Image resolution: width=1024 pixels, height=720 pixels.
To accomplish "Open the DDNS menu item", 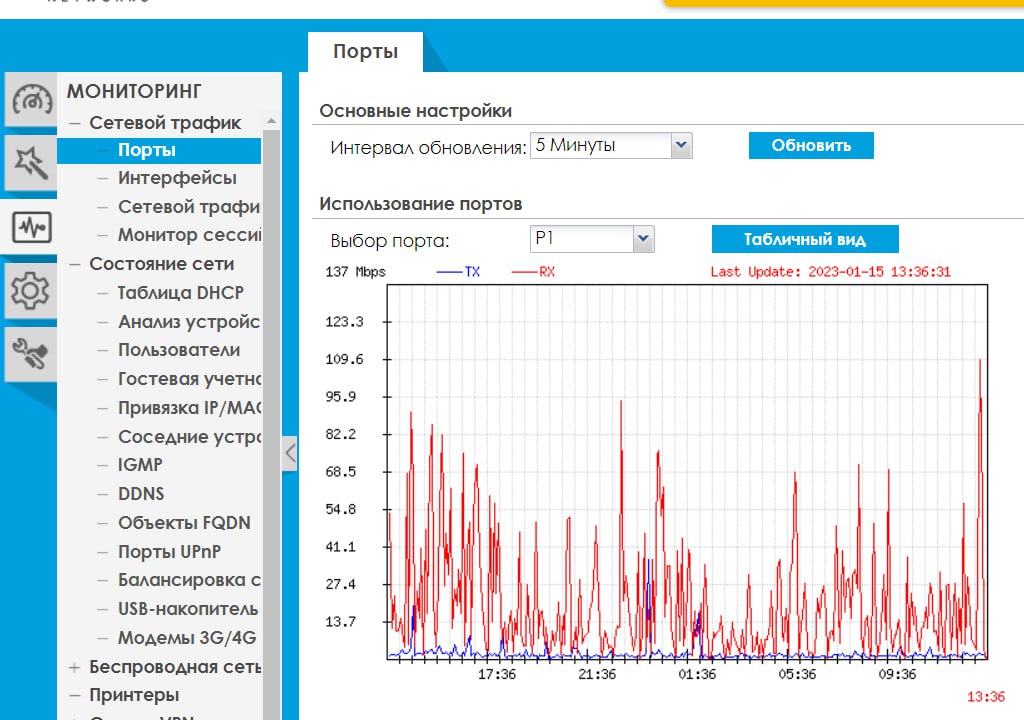I will pyautogui.click(x=141, y=494).
